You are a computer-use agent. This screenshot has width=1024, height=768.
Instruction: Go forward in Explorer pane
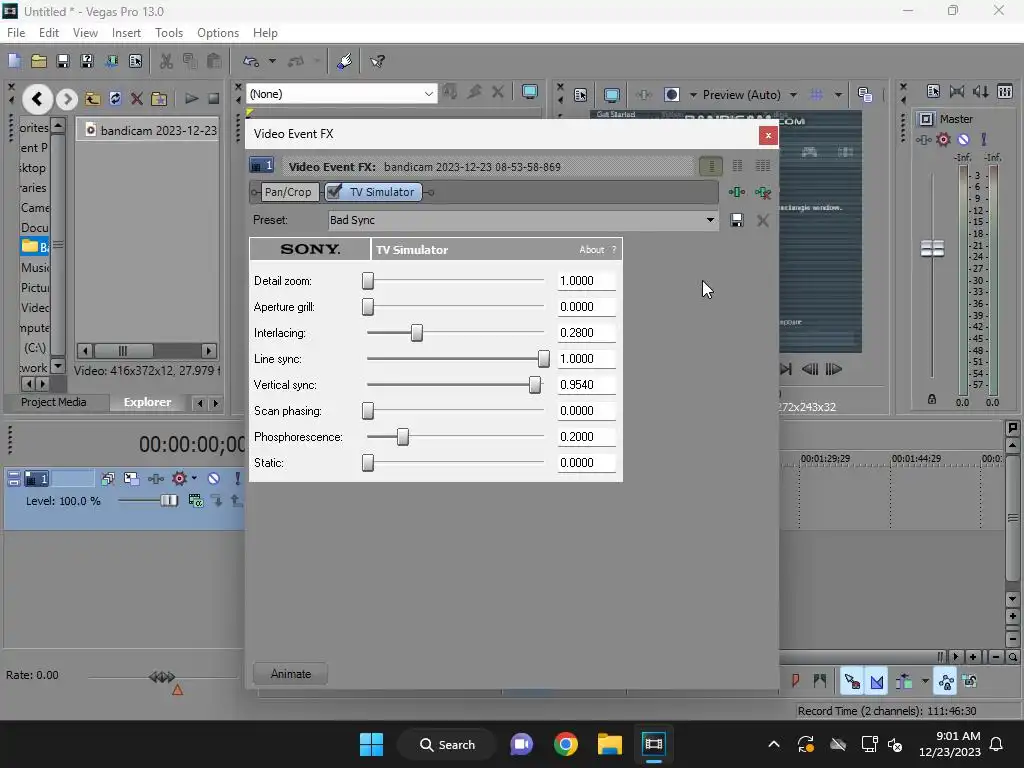click(67, 99)
